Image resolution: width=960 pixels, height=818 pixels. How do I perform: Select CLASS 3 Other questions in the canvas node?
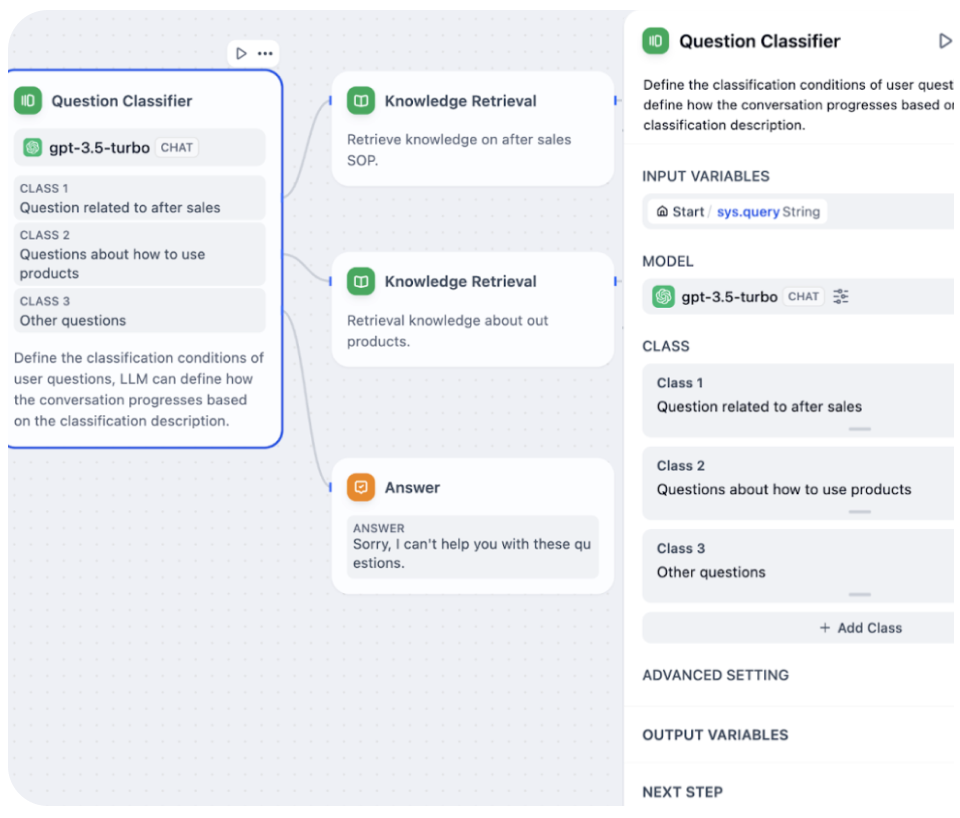coord(140,311)
